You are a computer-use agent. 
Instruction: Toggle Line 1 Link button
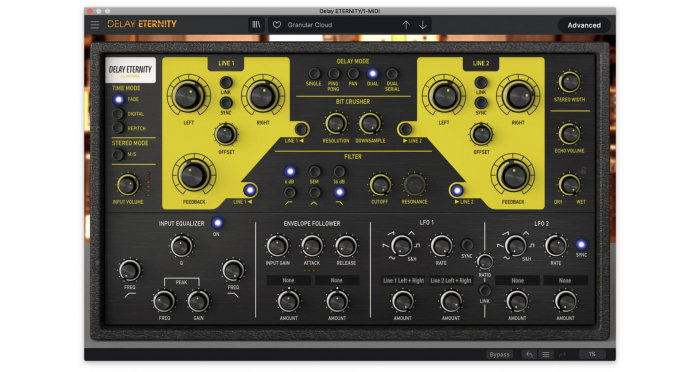(226, 82)
